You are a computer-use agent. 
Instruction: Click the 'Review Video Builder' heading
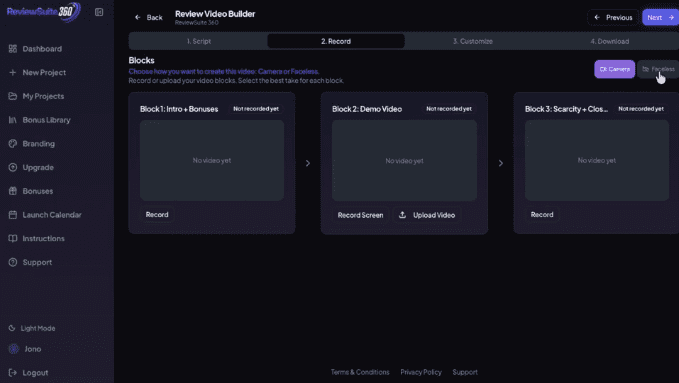click(215, 14)
